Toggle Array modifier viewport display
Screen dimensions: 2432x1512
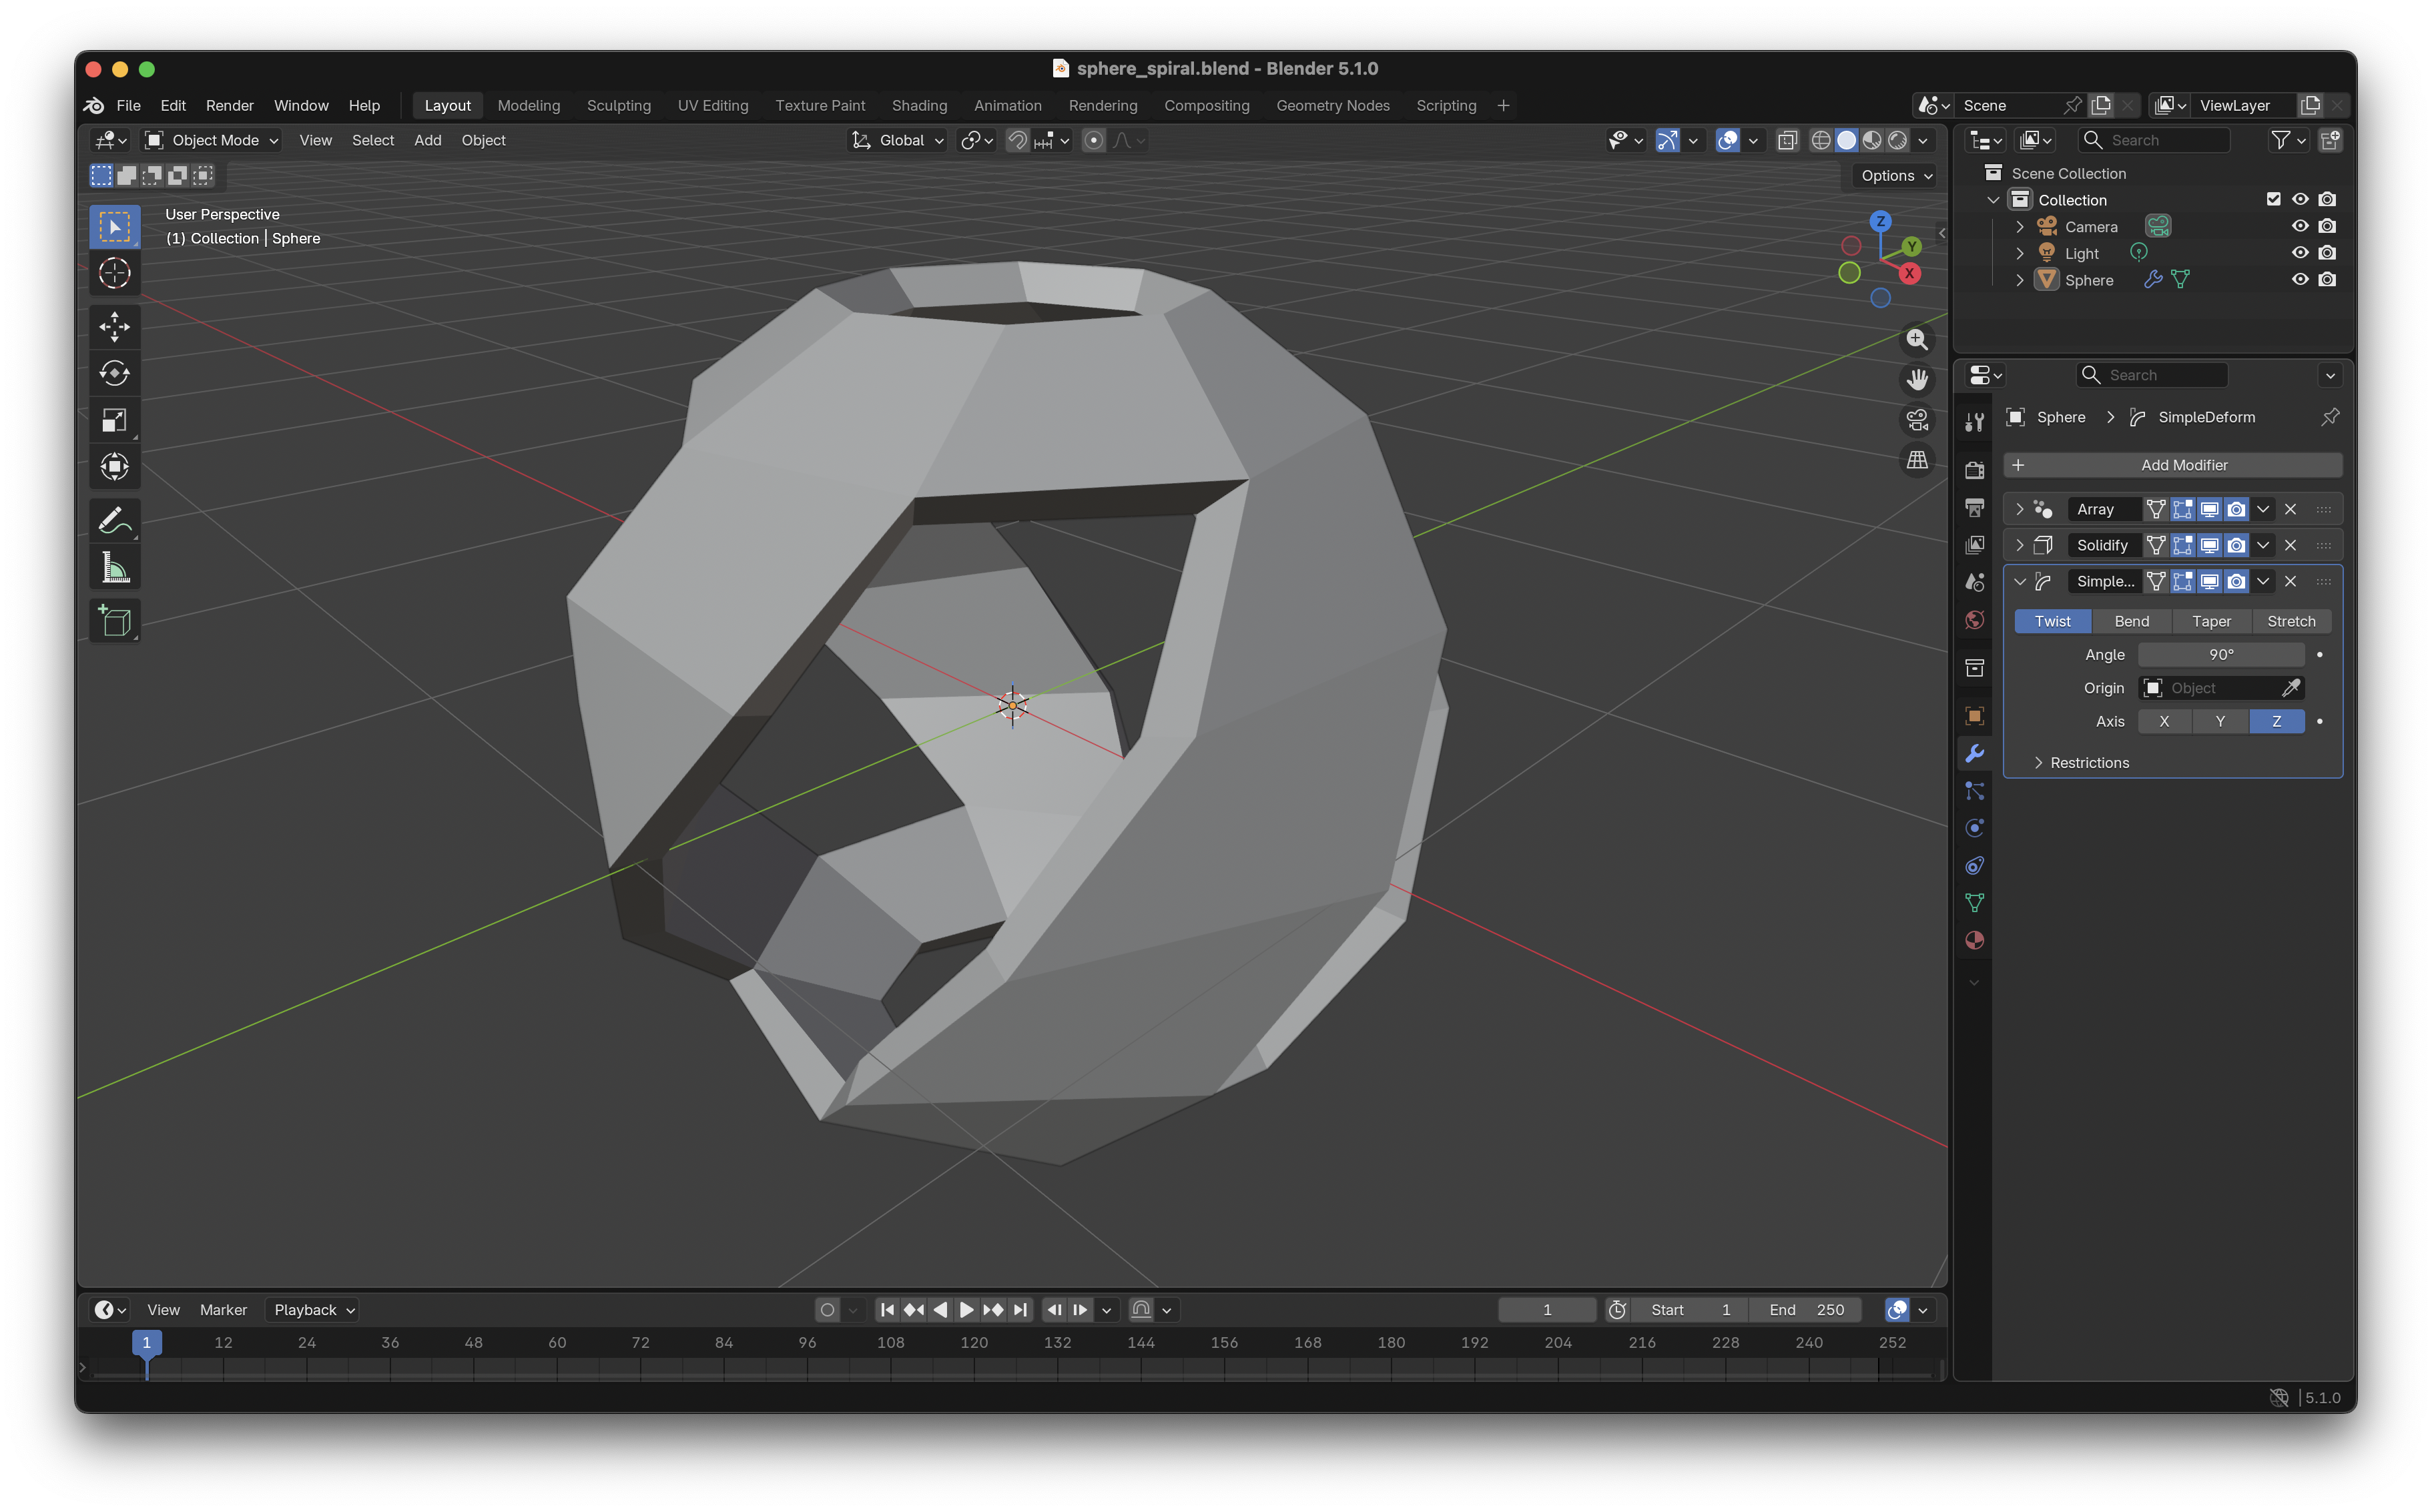coord(2209,509)
